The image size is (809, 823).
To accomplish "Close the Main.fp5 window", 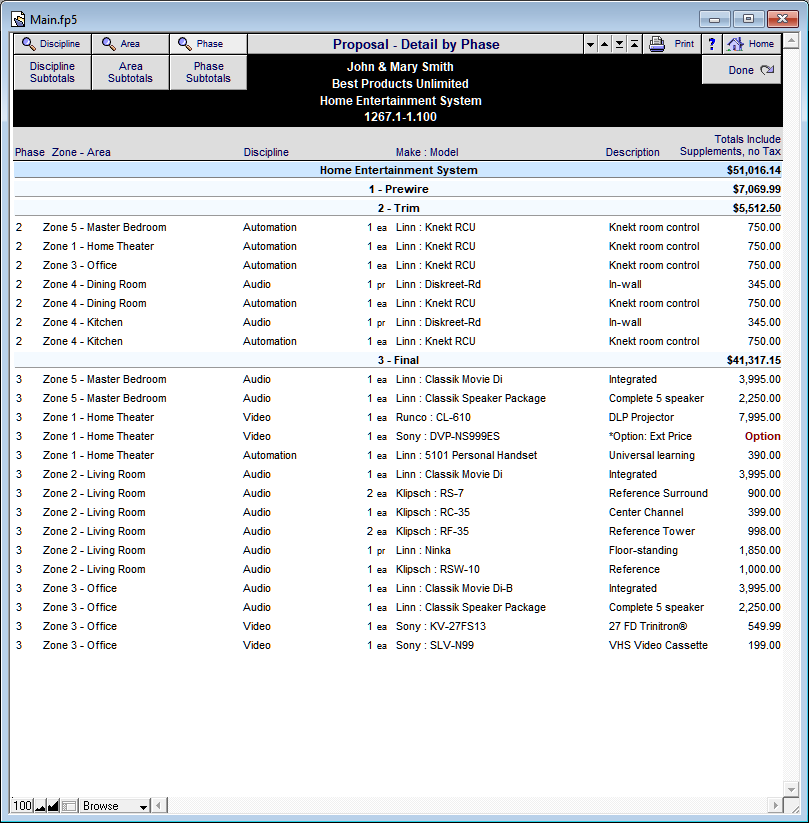I will pyautogui.click(x=782, y=19).
